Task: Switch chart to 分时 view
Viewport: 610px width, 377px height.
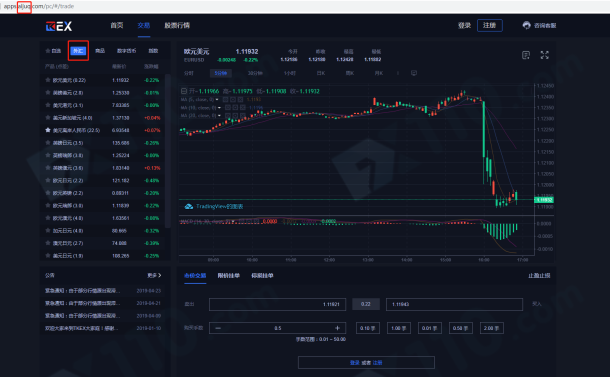Action: click(x=189, y=73)
